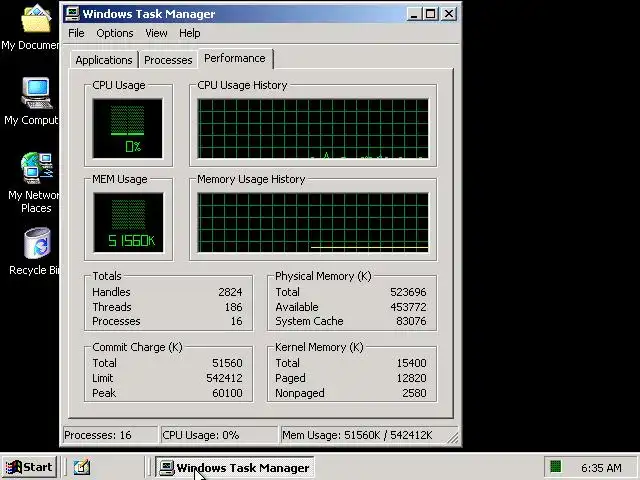Switch to the Applications tab
This screenshot has width=640, height=480.
104,60
